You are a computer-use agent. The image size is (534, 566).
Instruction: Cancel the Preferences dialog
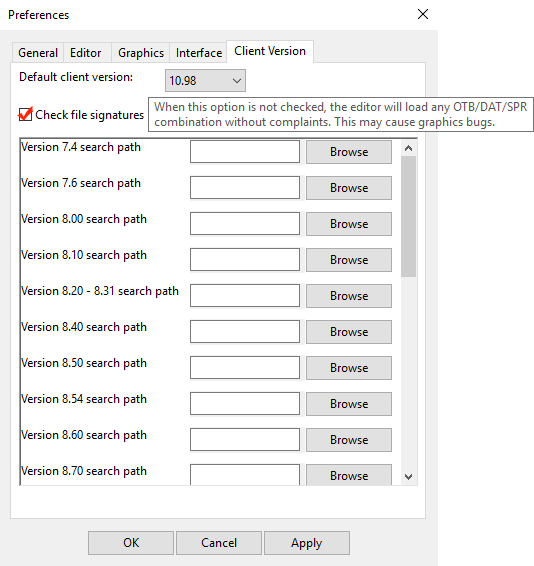[219, 543]
